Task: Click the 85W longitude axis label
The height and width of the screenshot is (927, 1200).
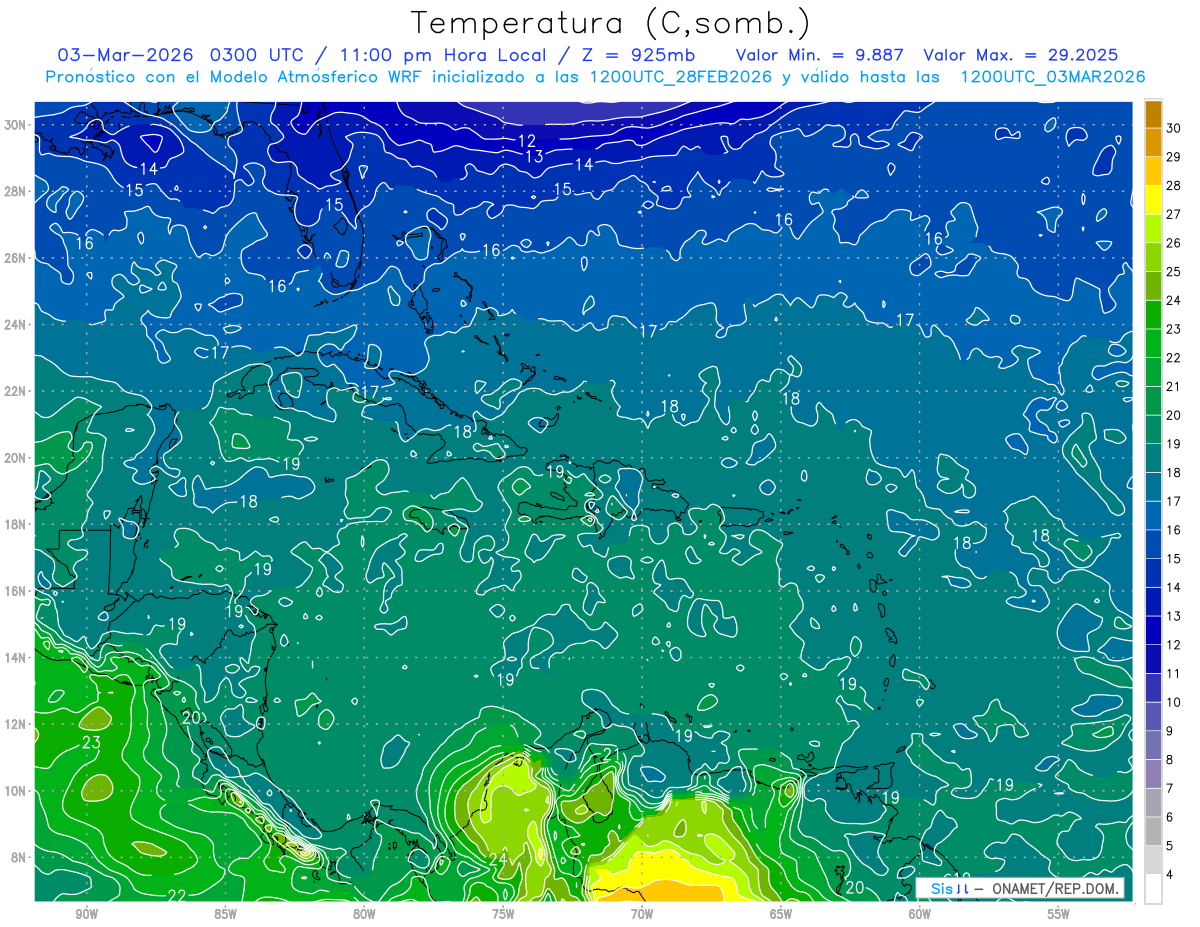Action: click(225, 914)
